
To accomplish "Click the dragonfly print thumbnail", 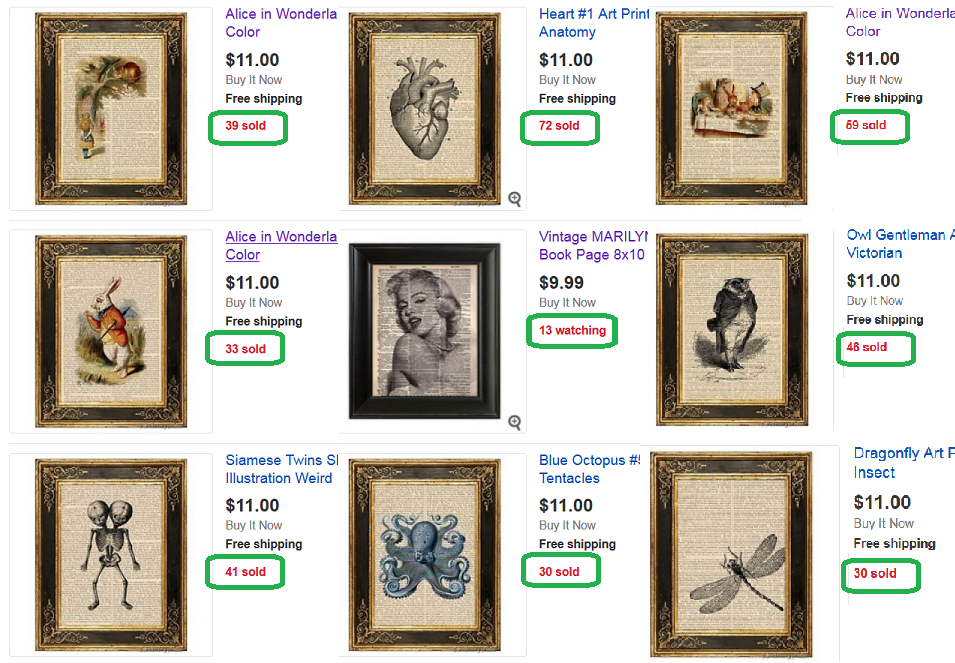I will click(x=731, y=555).
